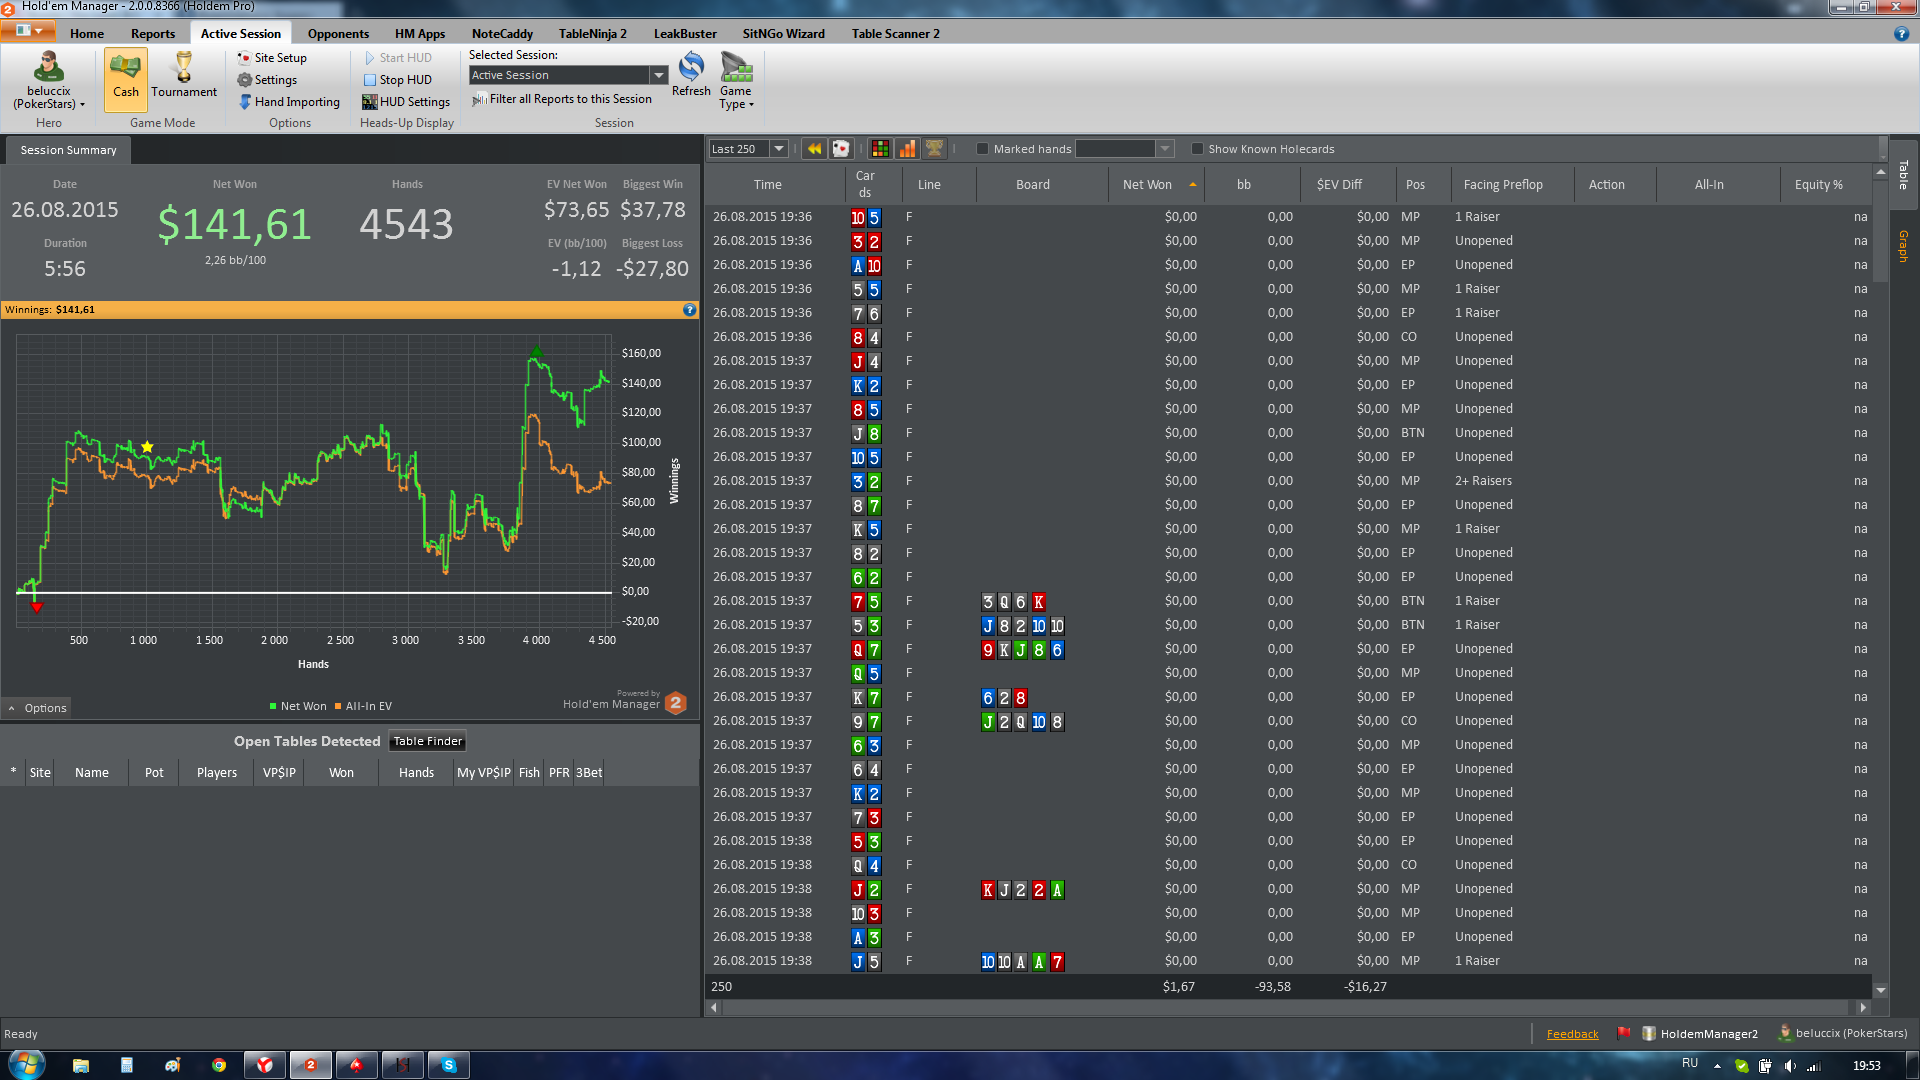Click Start HUD
Screen dimensions: 1920x1080
398,58
